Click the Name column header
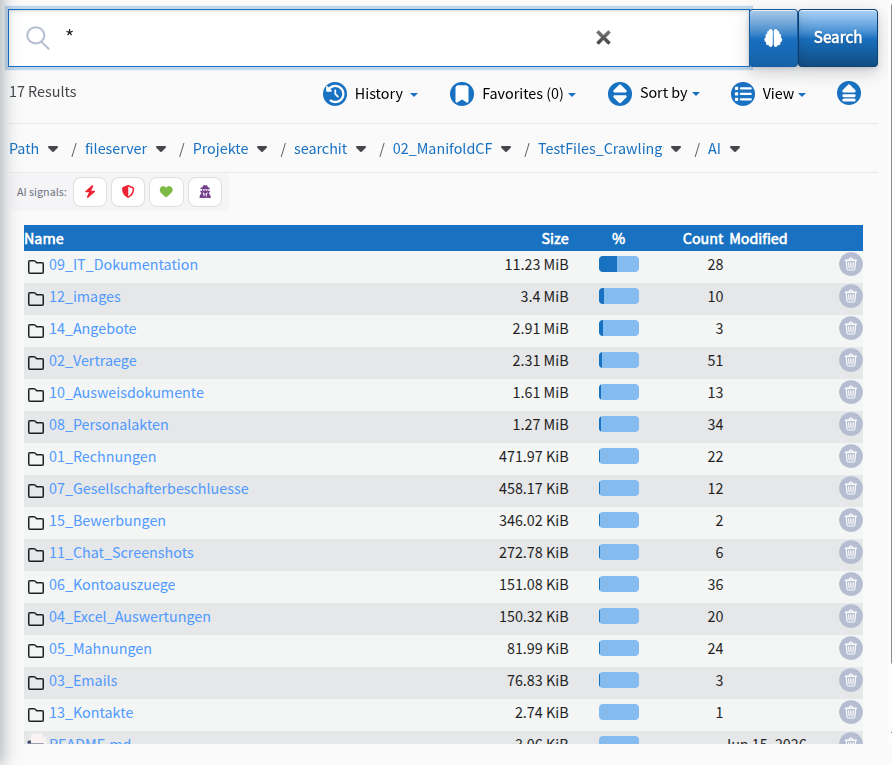Image resolution: width=892 pixels, height=765 pixels. click(x=44, y=239)
